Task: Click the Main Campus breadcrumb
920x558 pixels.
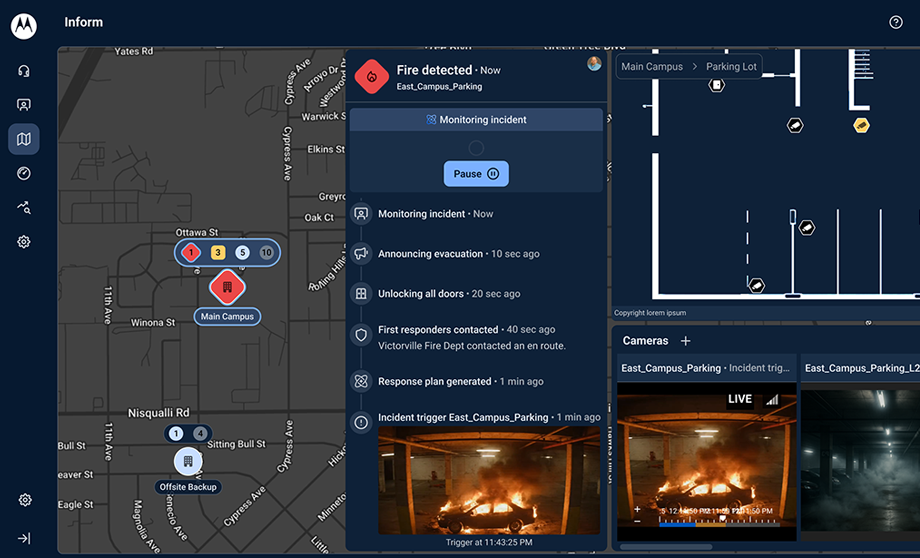Action: coord(652,67)
